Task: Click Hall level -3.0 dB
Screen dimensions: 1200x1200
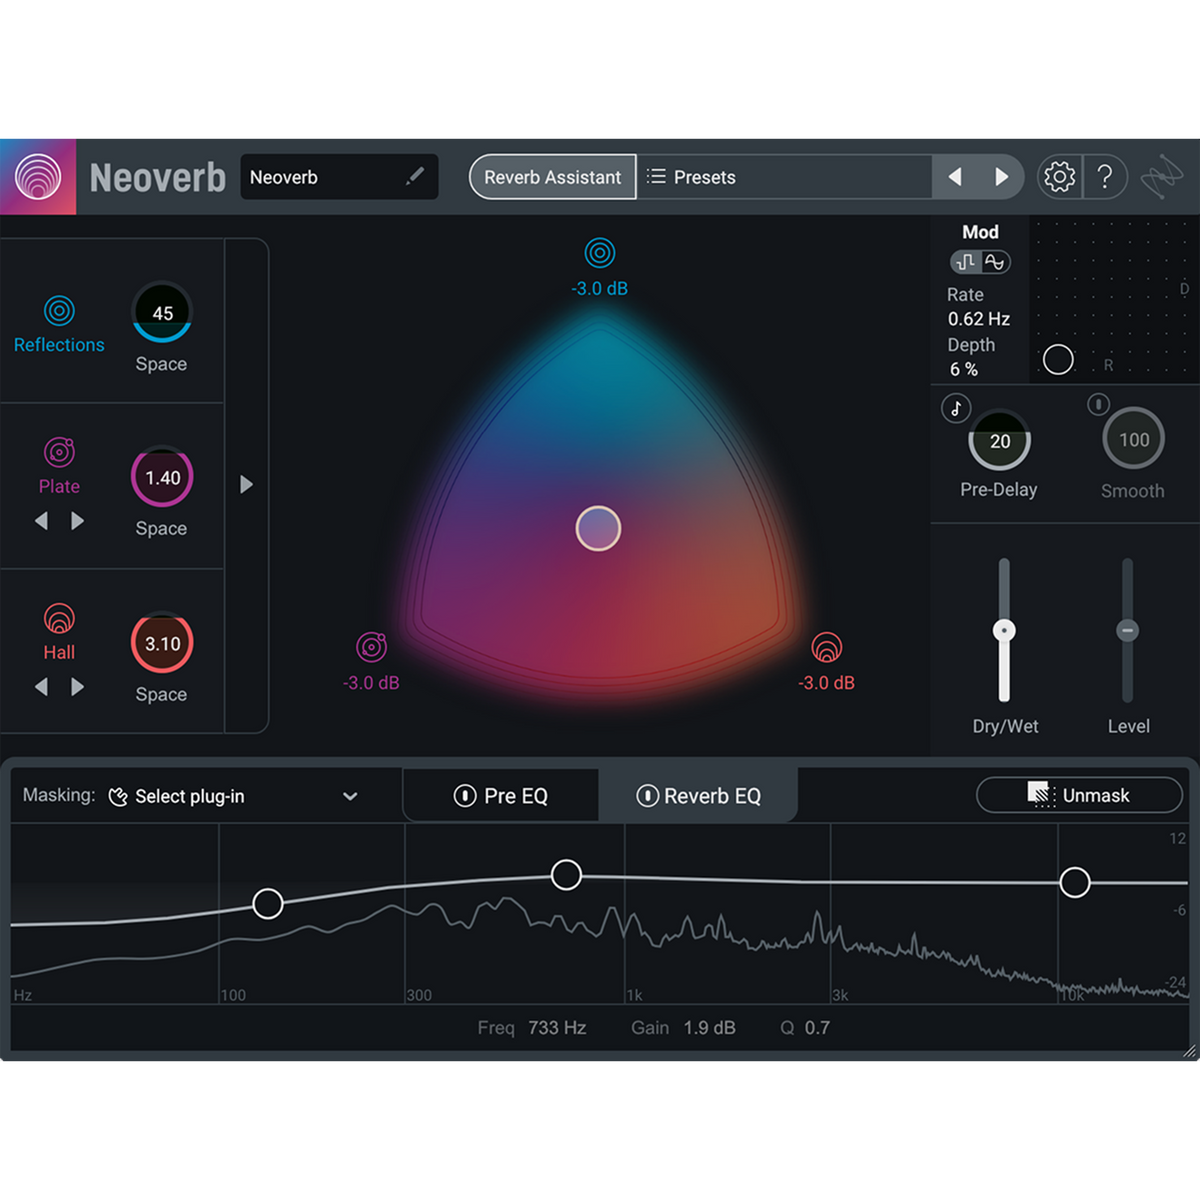Action: pyautogui.click(x=826, y=683)
